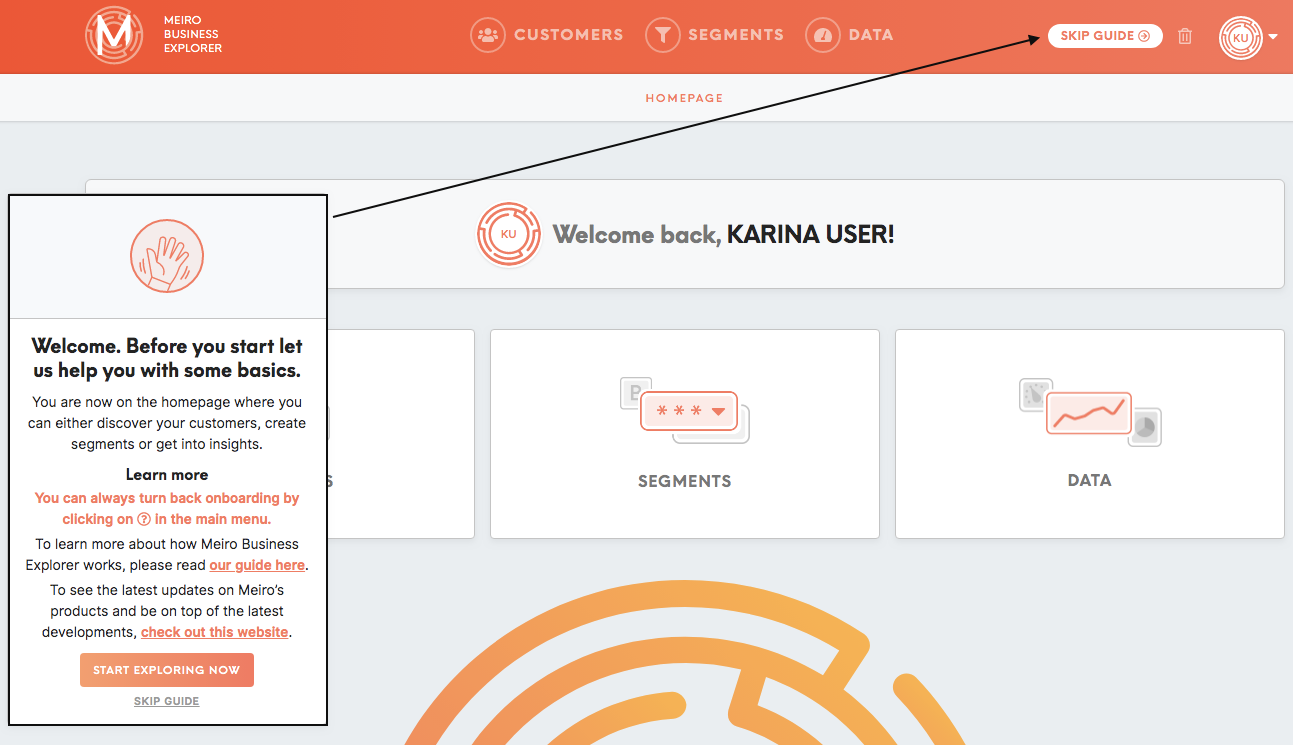Open the 'check out this website' link

pos(215,632)
